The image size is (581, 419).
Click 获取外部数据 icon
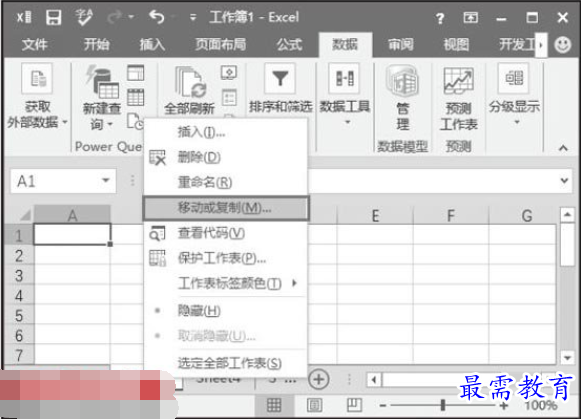tap(37, 79)
